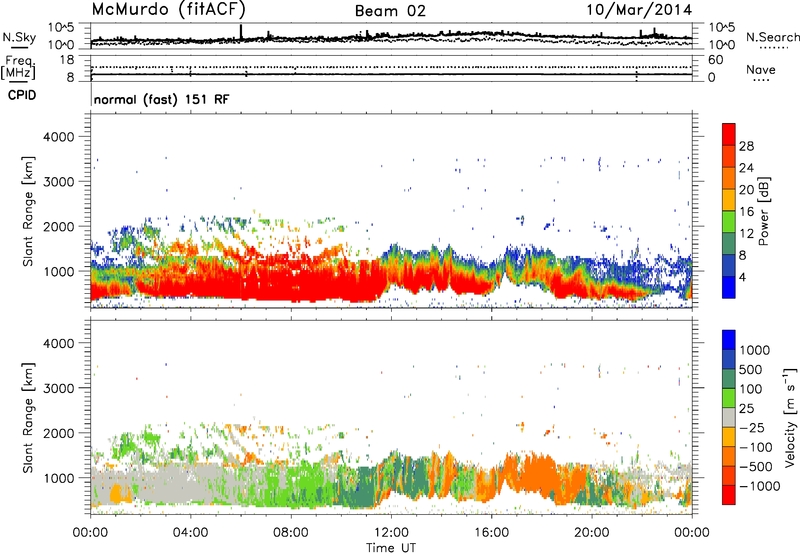
Task: Click the 'Nave' legend label
Action: point(760,69)
